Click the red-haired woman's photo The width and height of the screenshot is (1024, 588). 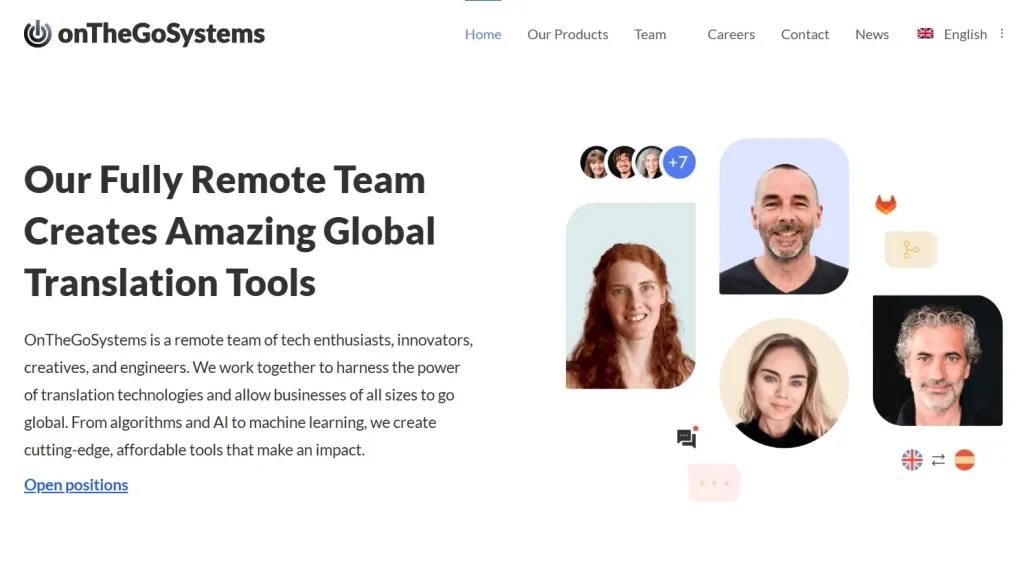pyautogui.click(x=630, y=295)
